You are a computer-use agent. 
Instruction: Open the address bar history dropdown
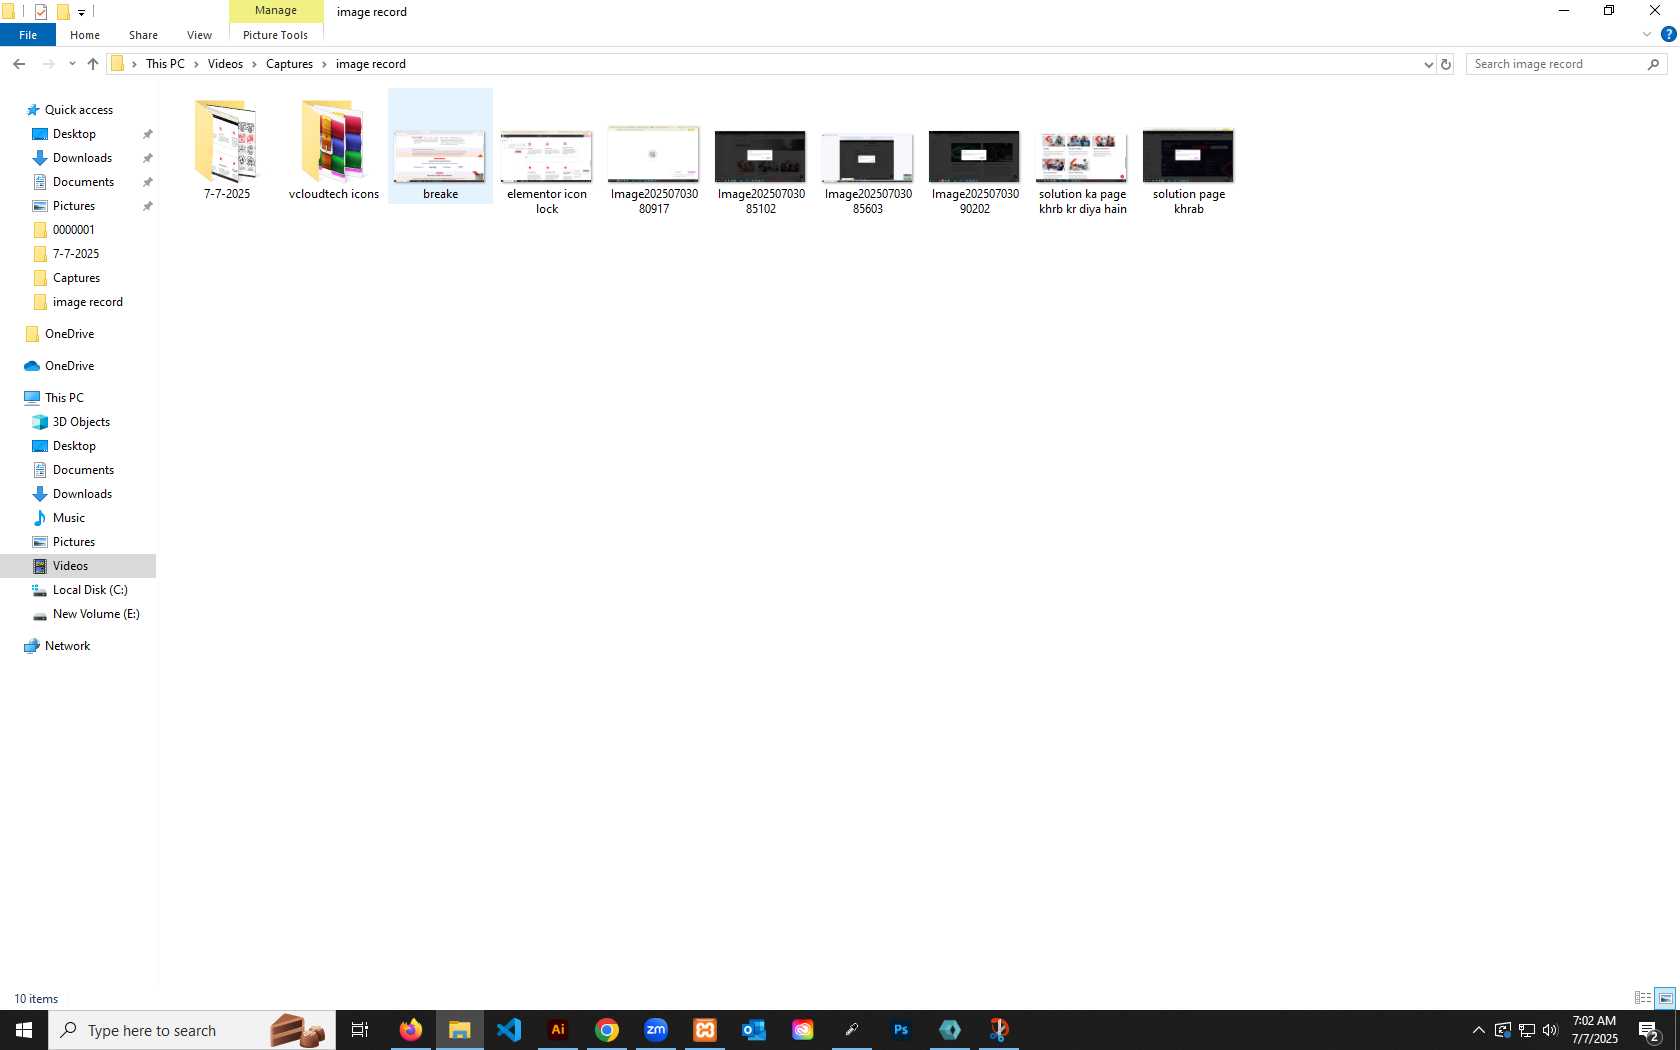point(1428,64)
